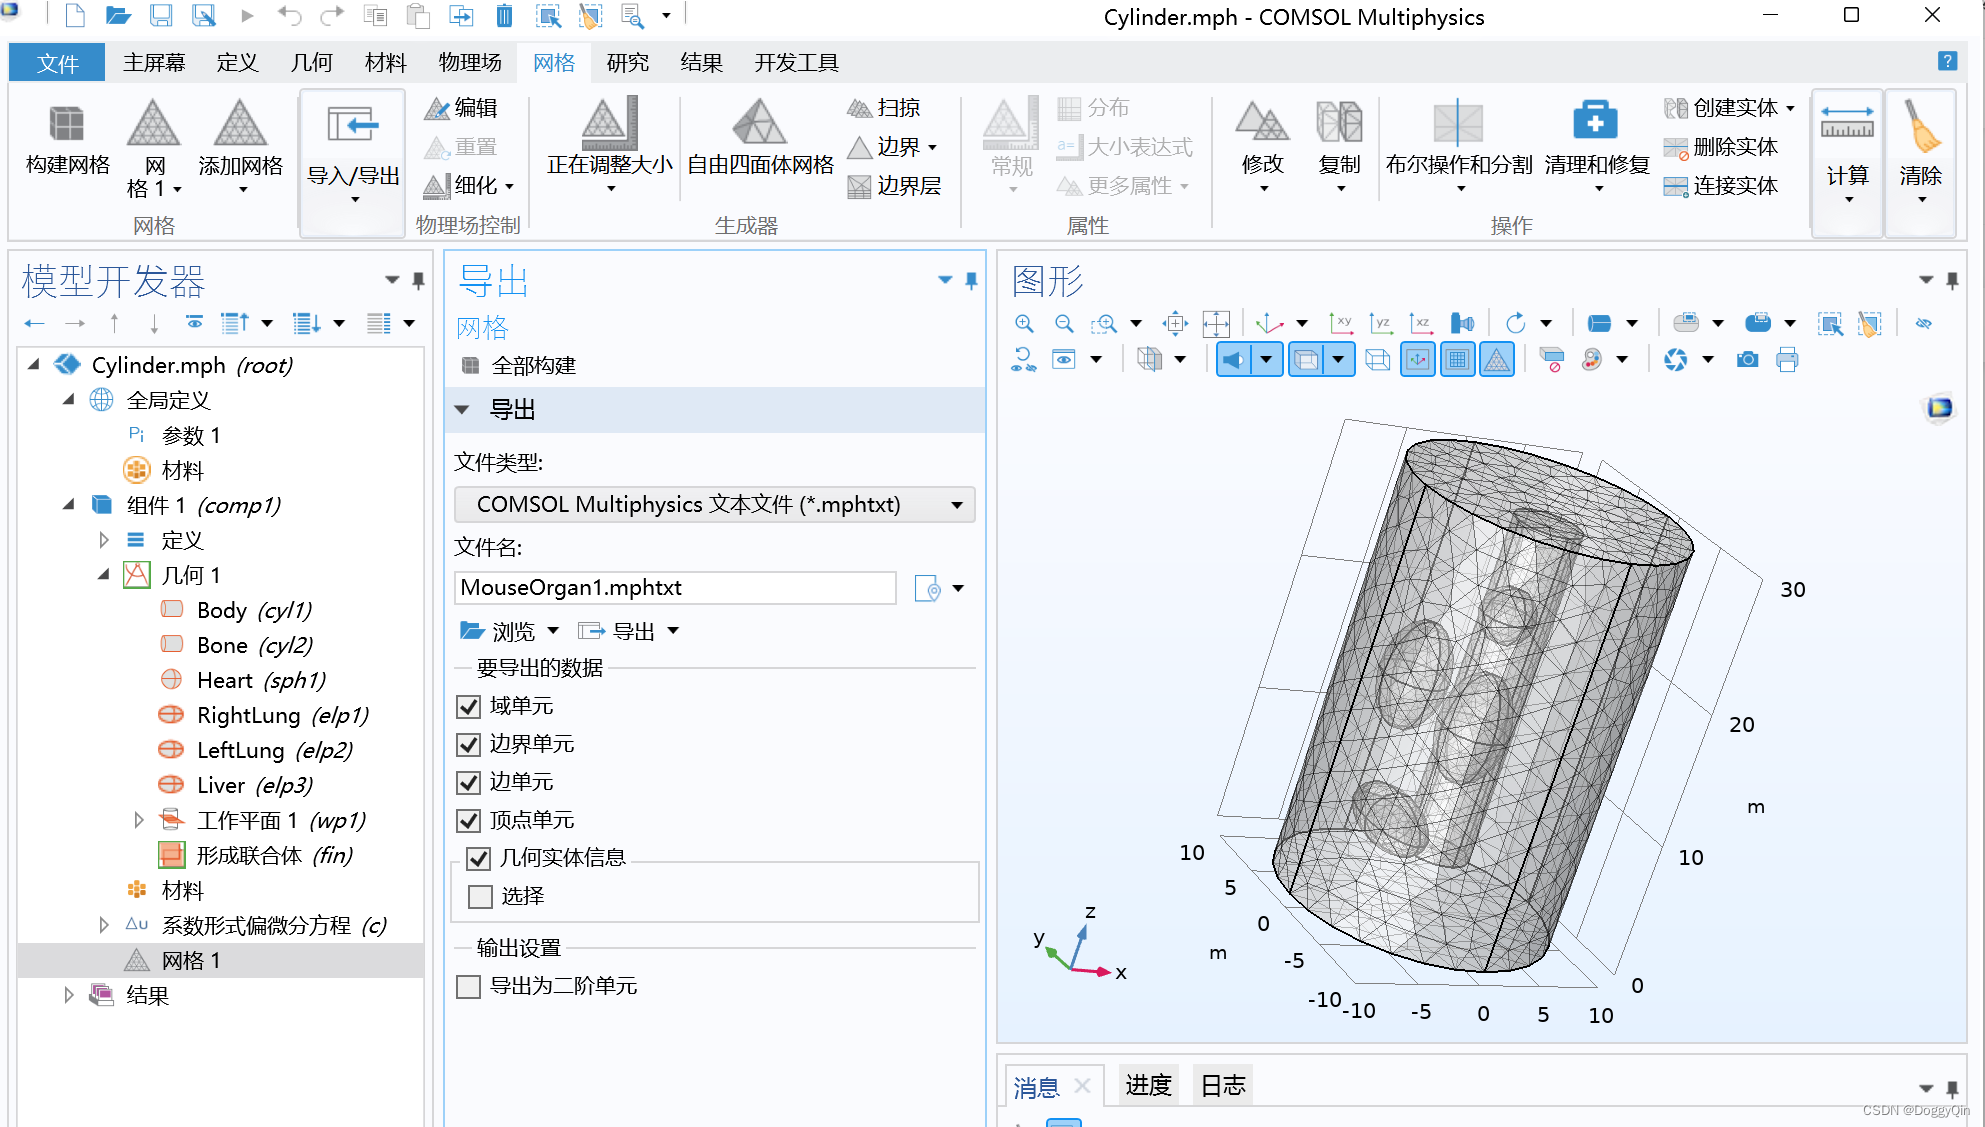Enable the 选择 checkbox

481,896
